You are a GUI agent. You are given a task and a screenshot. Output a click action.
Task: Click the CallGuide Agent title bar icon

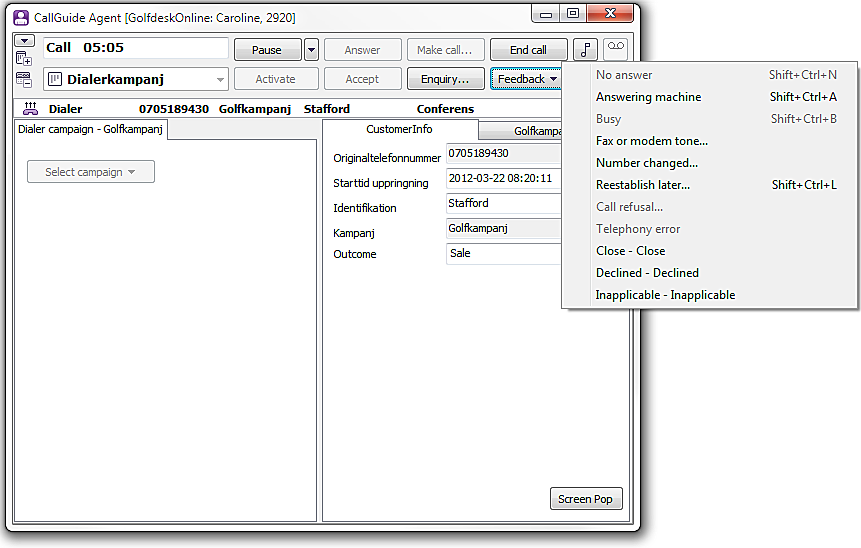click(x=20, y=17)
